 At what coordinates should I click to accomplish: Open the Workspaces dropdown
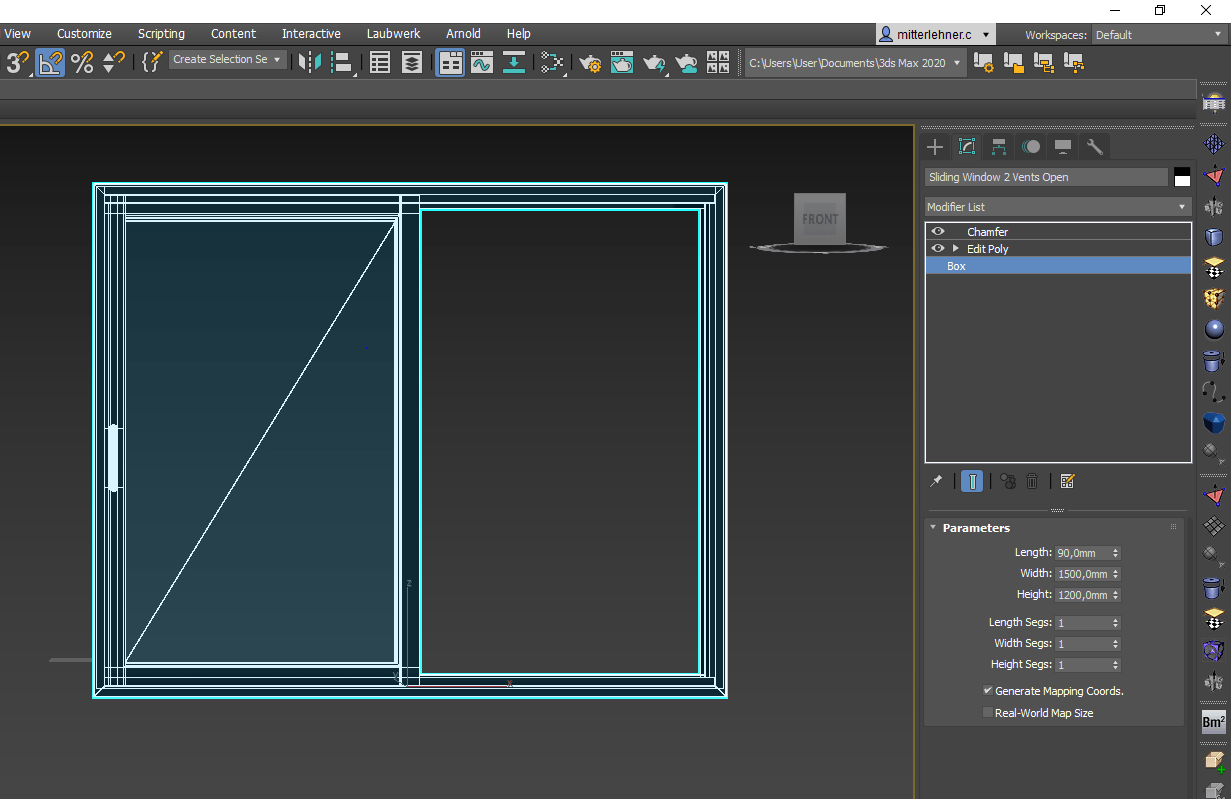(1156, 35)
